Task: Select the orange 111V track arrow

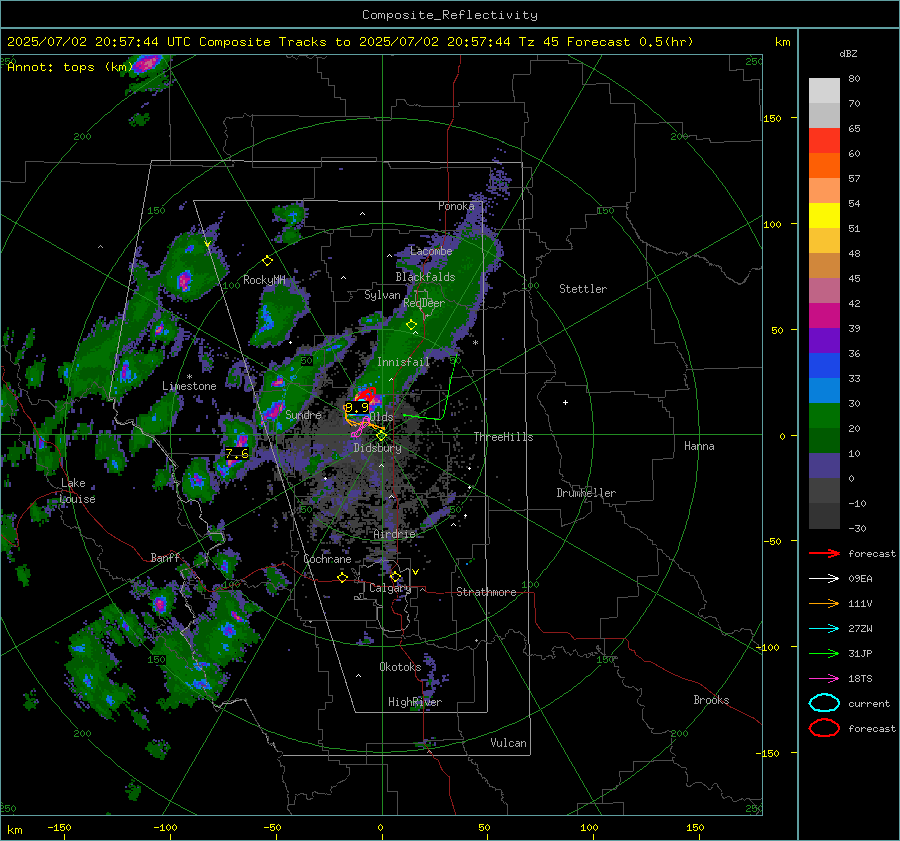Action: pyautogui.click(x=824, y=603)
